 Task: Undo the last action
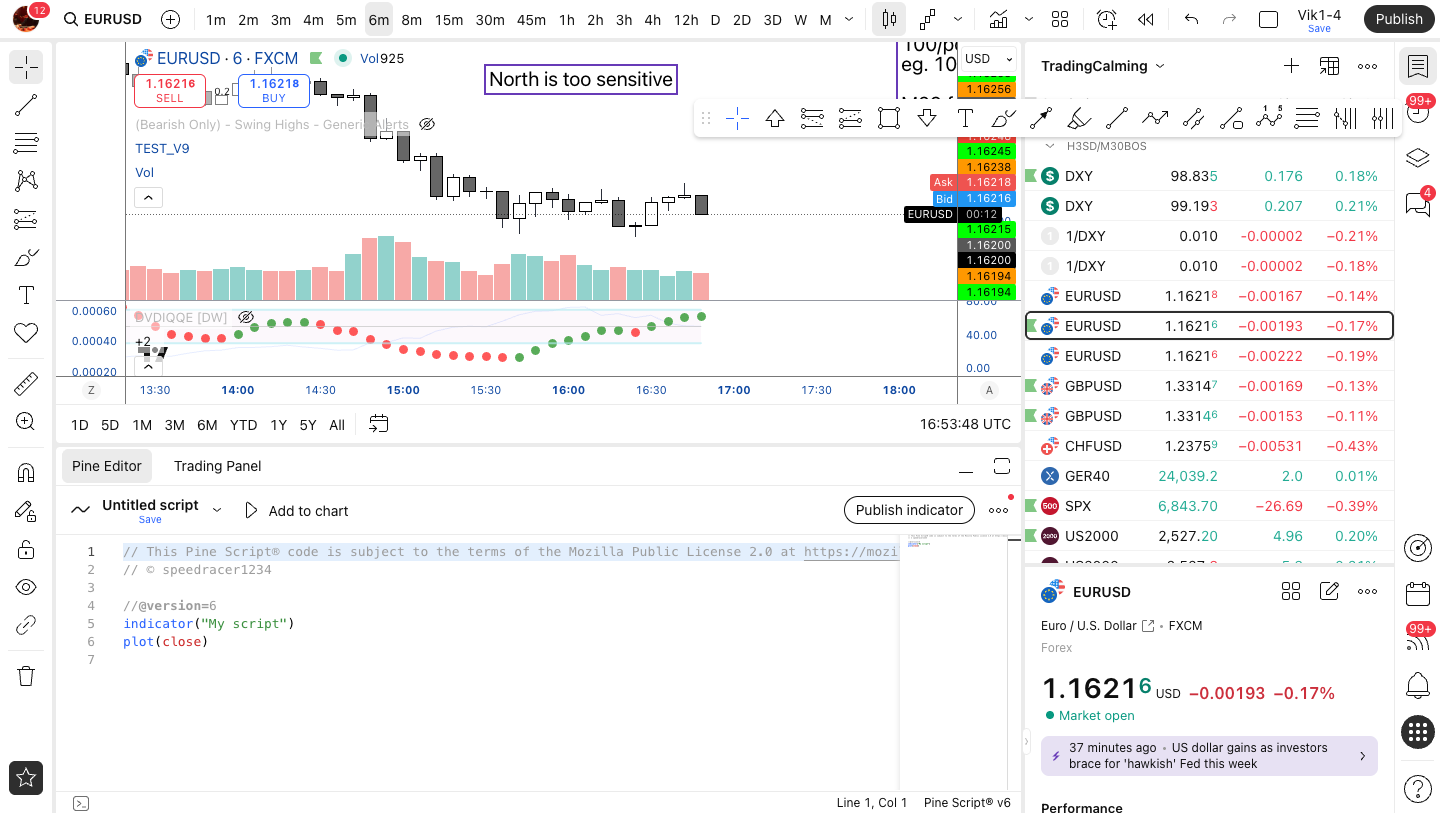[x=1191, y=19]
